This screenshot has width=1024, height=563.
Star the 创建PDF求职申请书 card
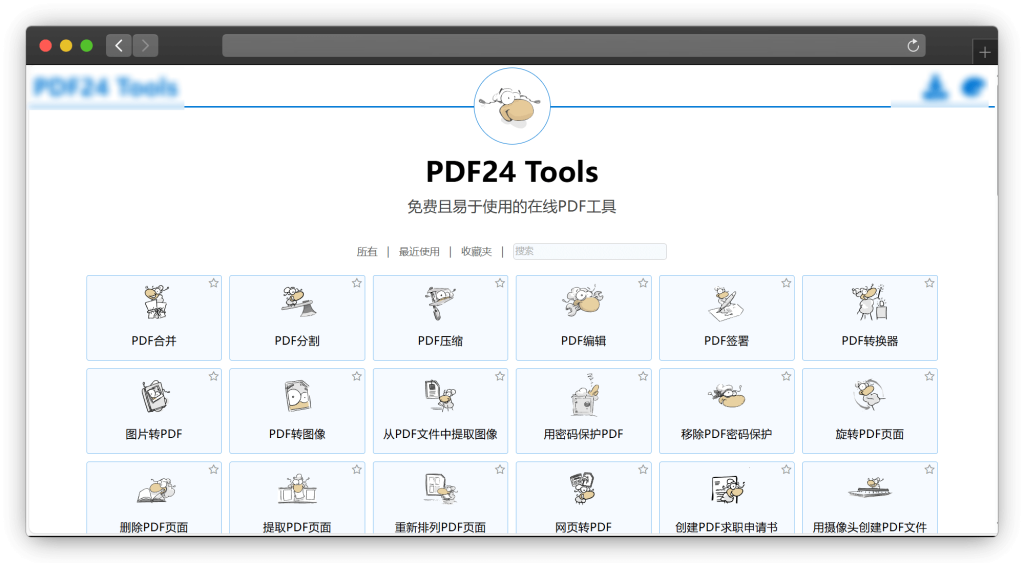(786, 470)
